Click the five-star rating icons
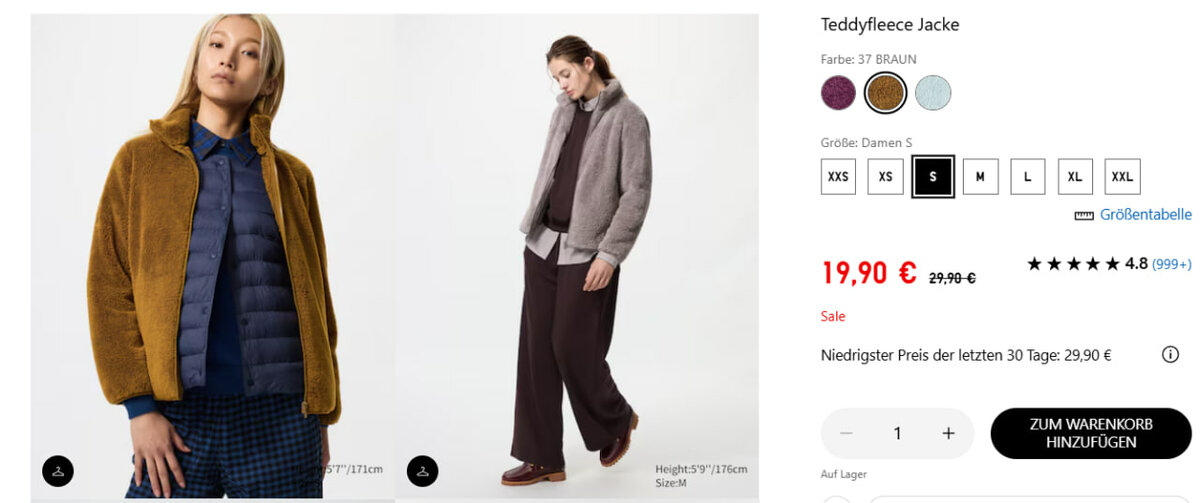1200x503 pixels. pyautogui.click(x=1073, y=264)
